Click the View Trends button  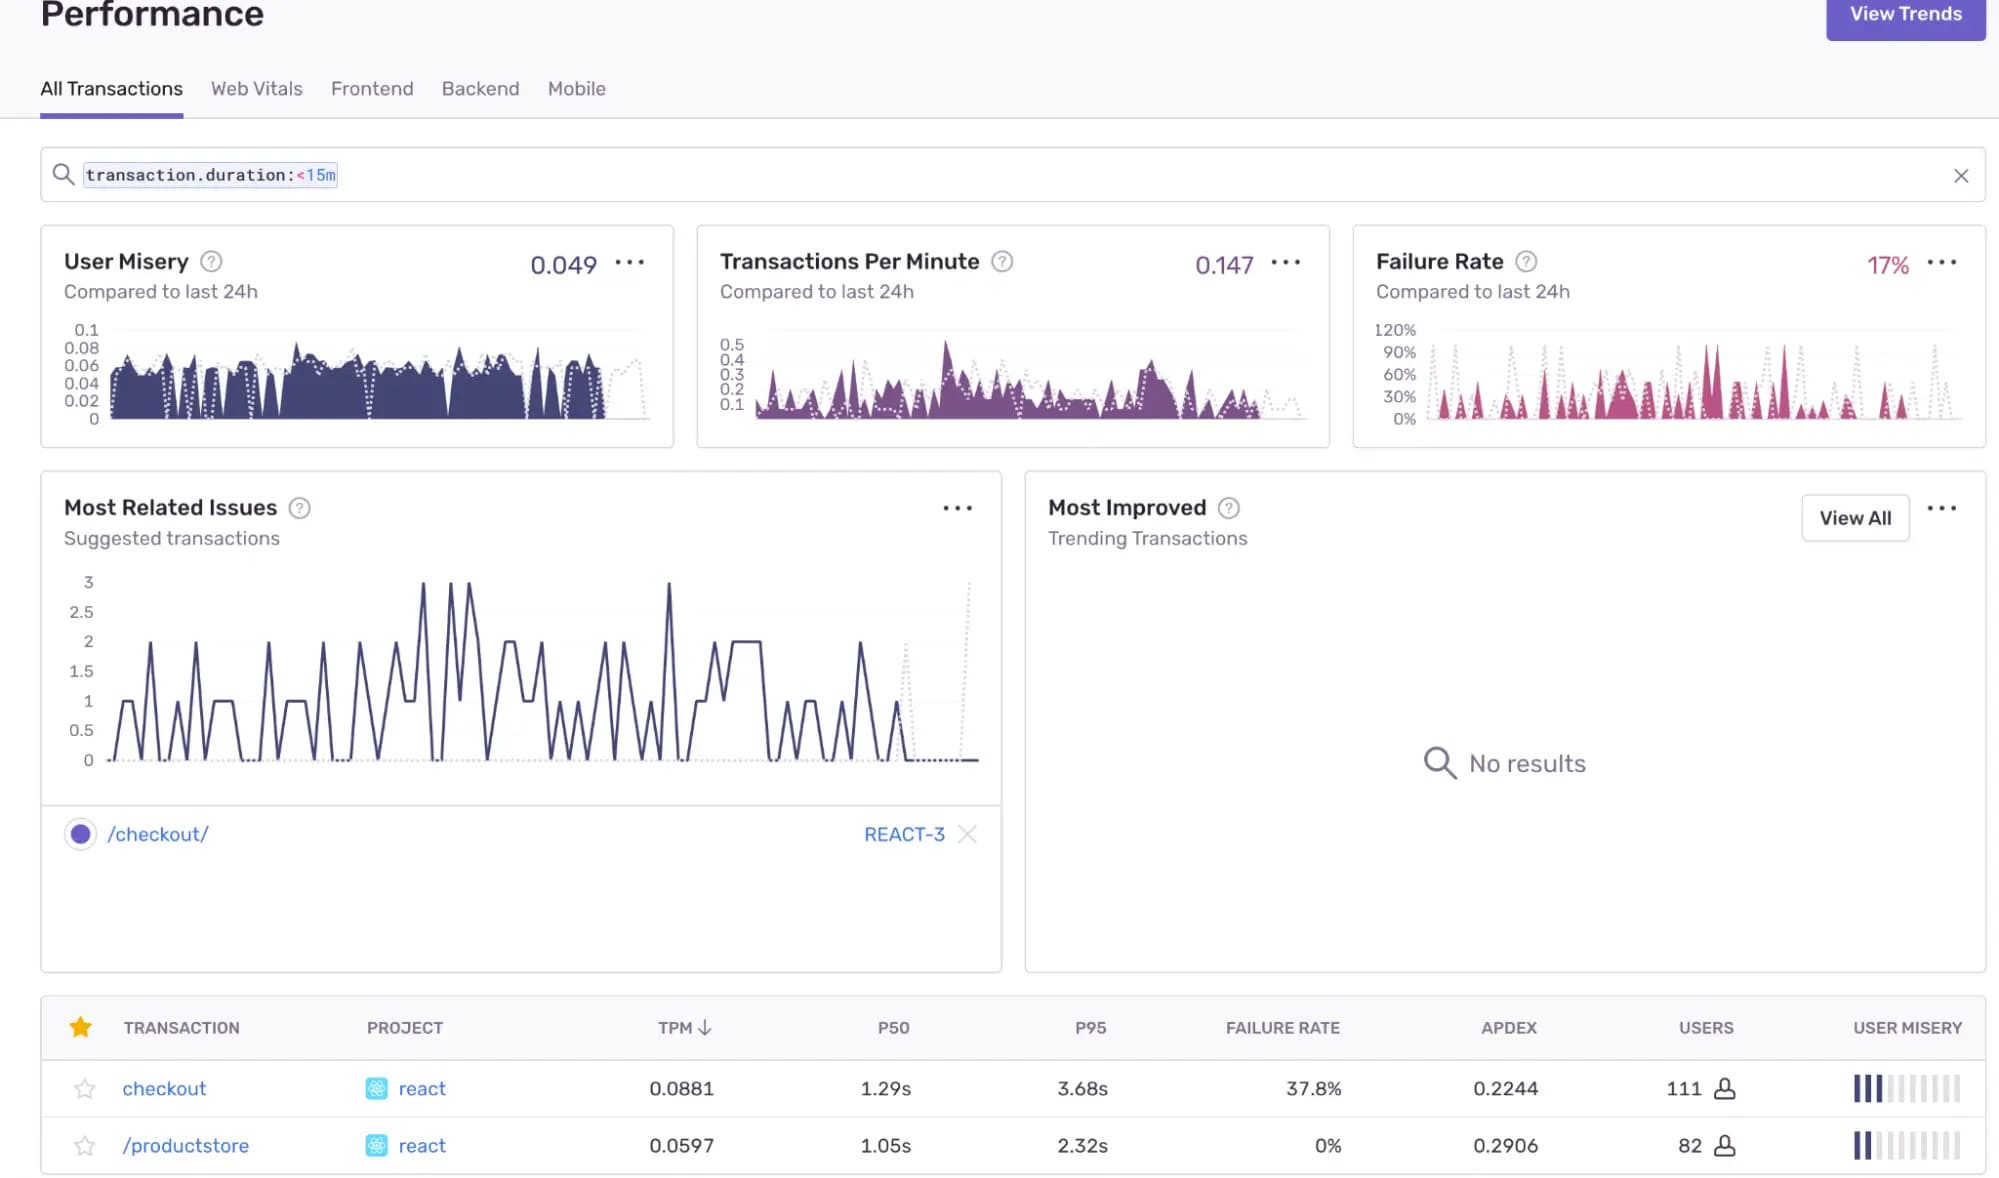1905,14
